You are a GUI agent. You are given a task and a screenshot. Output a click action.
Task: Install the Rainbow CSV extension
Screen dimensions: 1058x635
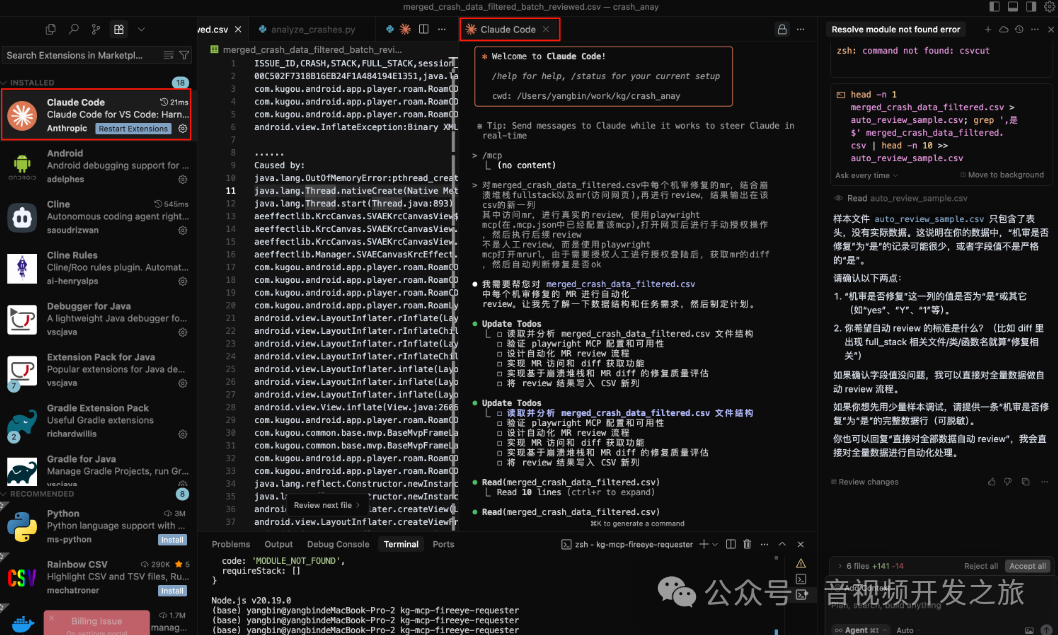(172, 590)
